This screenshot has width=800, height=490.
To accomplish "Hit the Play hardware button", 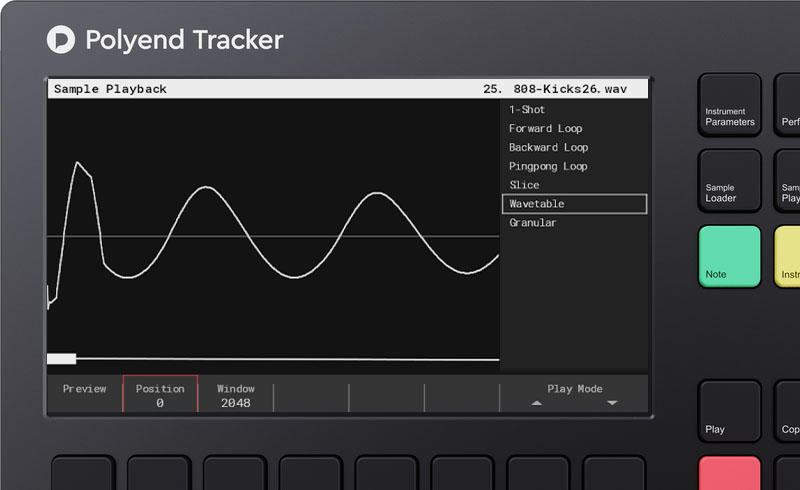I will 730,411.
